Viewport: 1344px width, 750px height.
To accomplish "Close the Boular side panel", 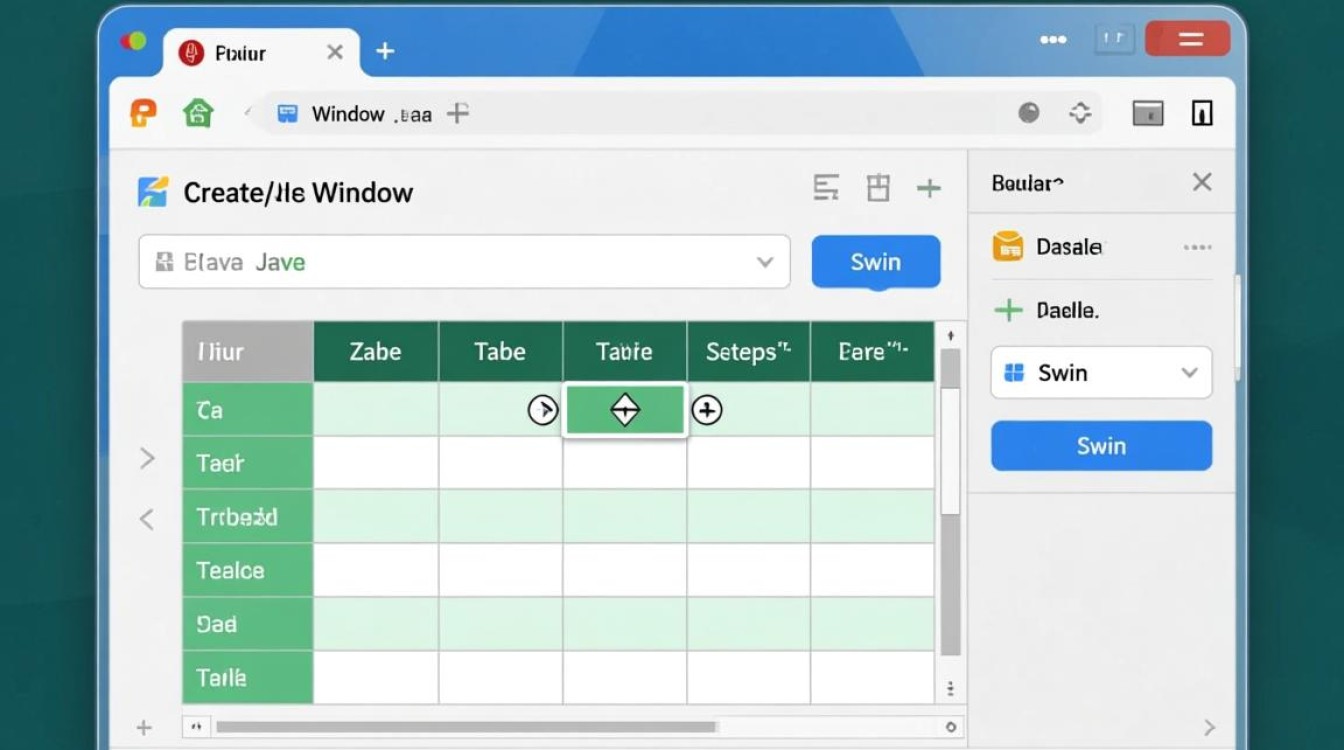I will pos(1202,182).
